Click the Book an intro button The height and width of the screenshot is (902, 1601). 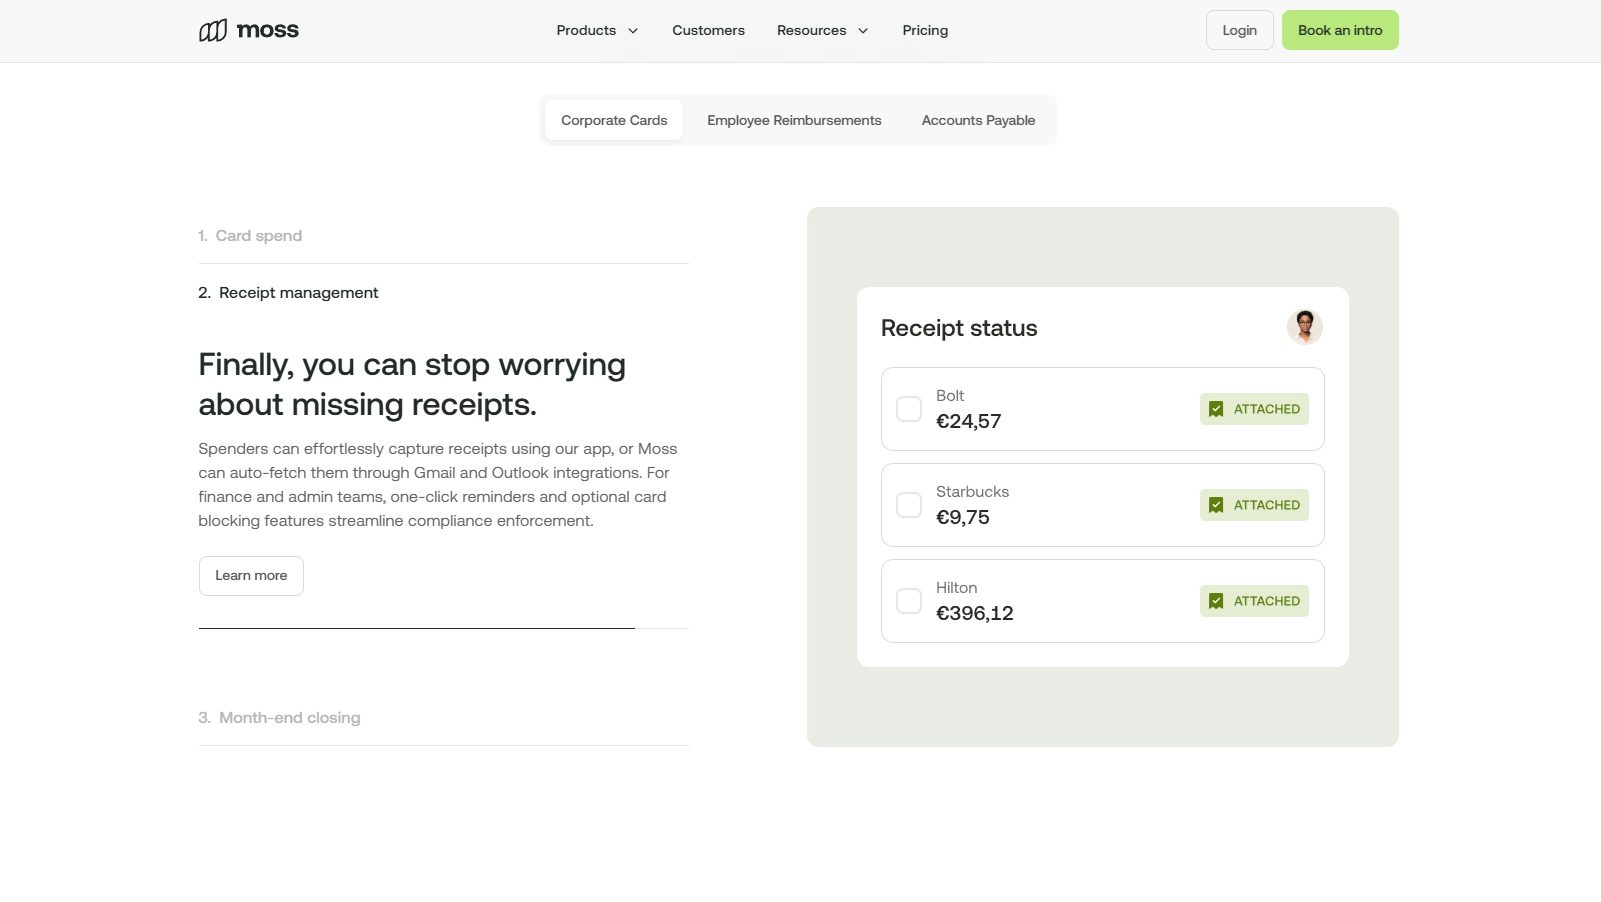click(1340, 30)
